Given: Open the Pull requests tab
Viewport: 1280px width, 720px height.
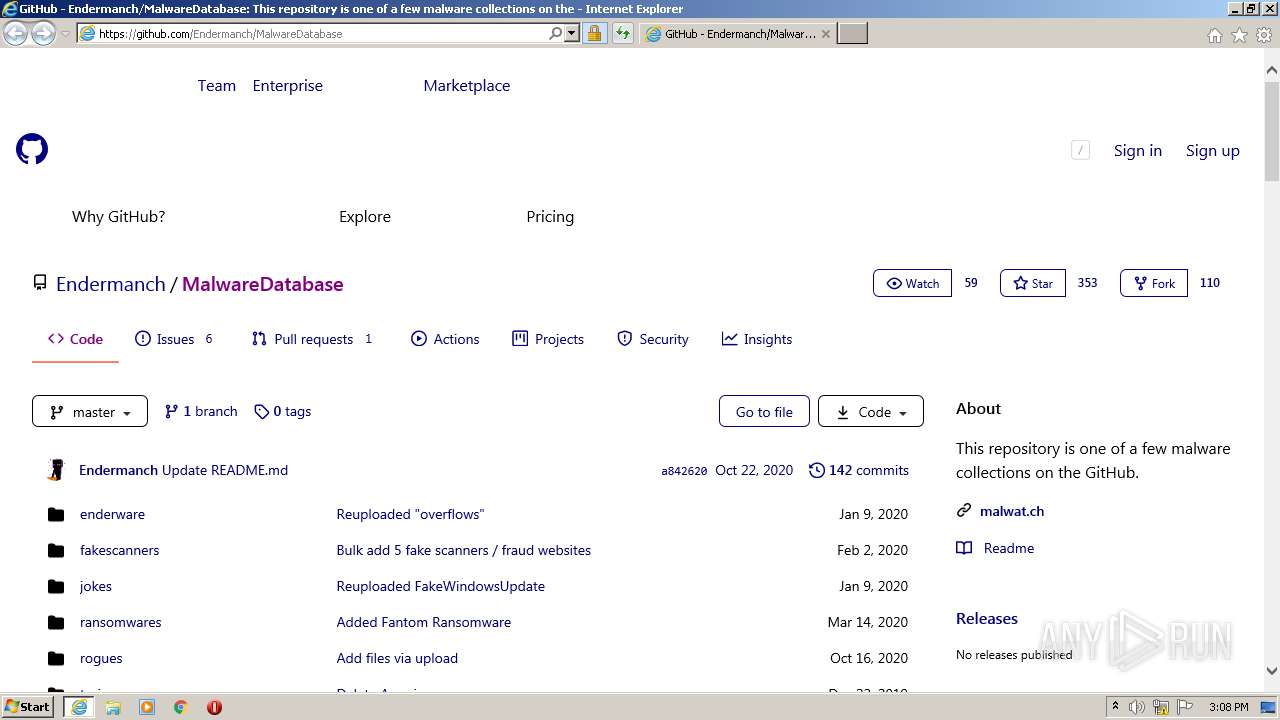Looking at the screenshot, I should click(x=313, y=339).
